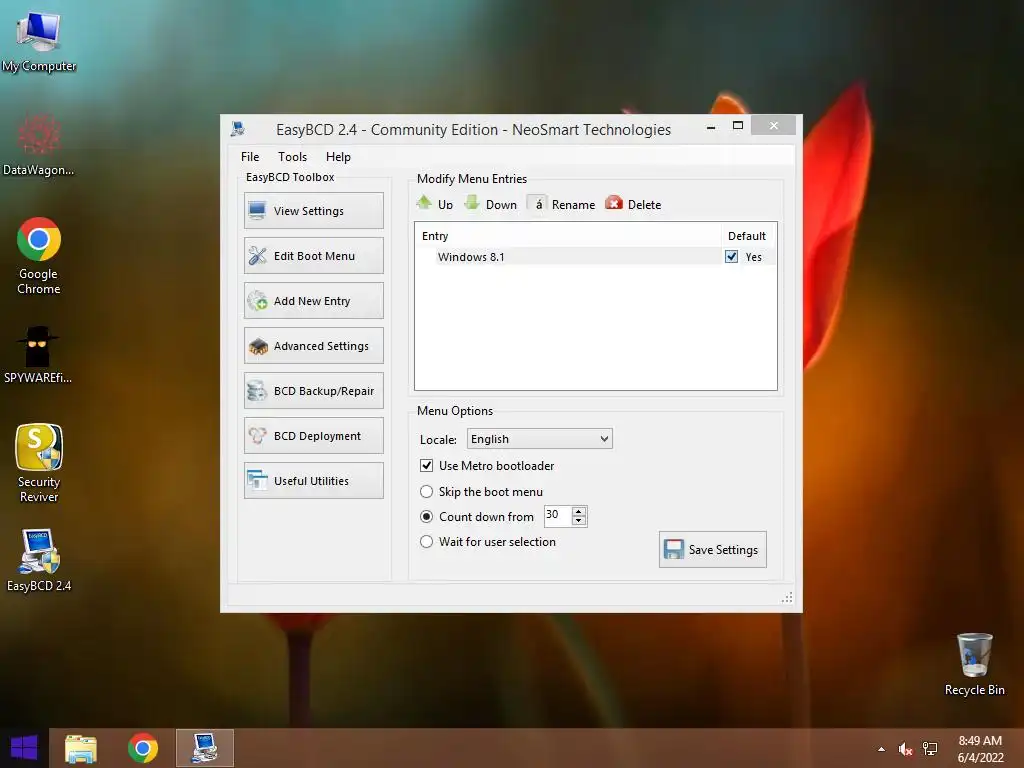Select the Windows 8.1 entry row
Viewport: 1024px width, 768px height.
[x=596, y=257]
